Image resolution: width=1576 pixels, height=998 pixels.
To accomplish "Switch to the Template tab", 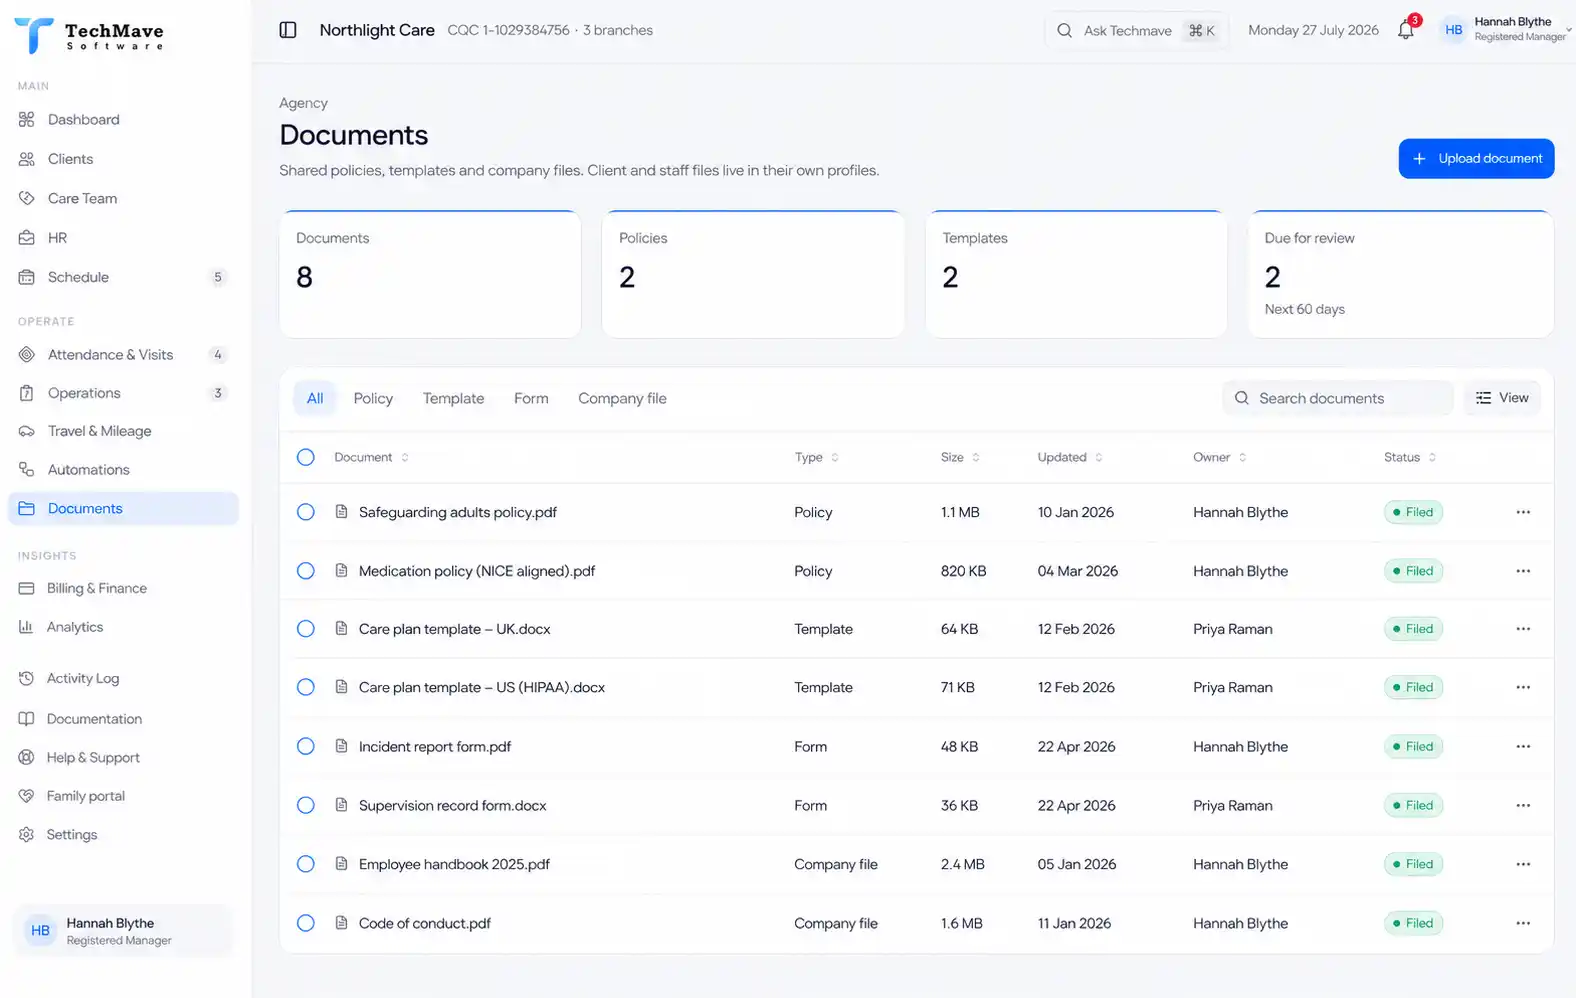I will click(453, 398).
